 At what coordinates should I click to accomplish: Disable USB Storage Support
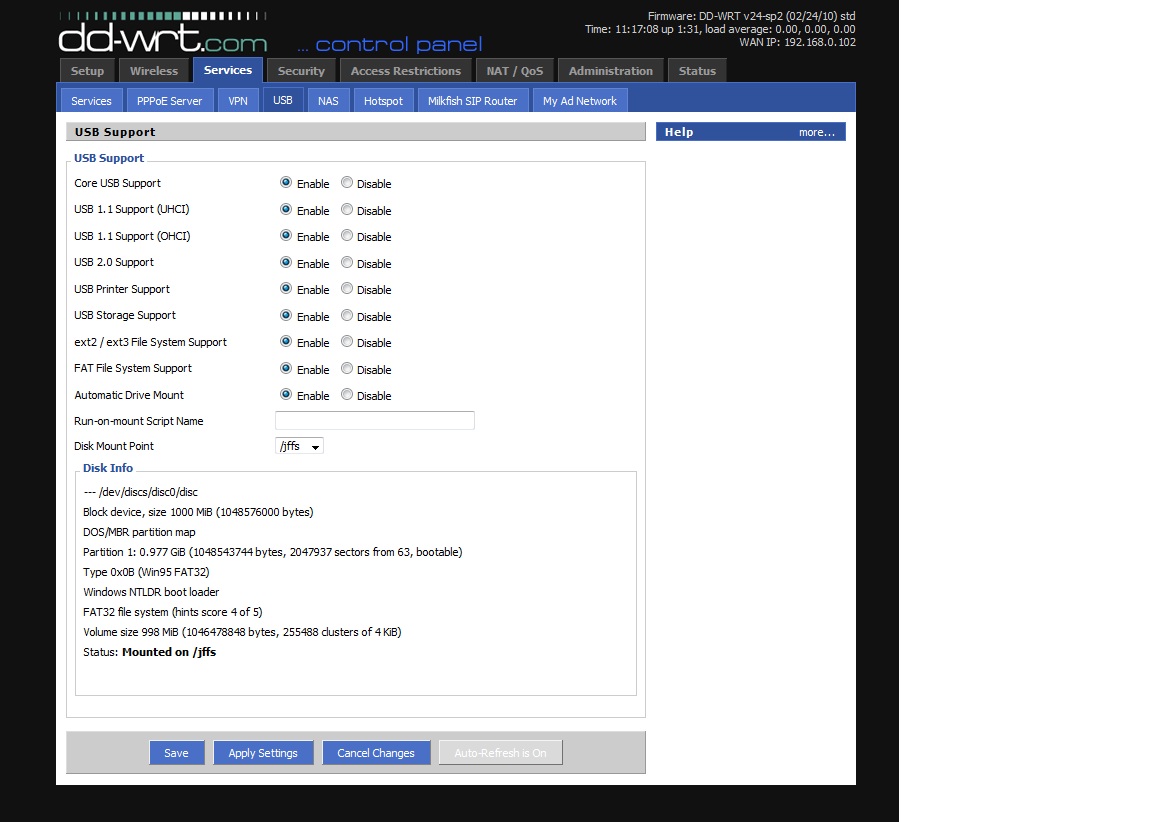pos(347,316)
